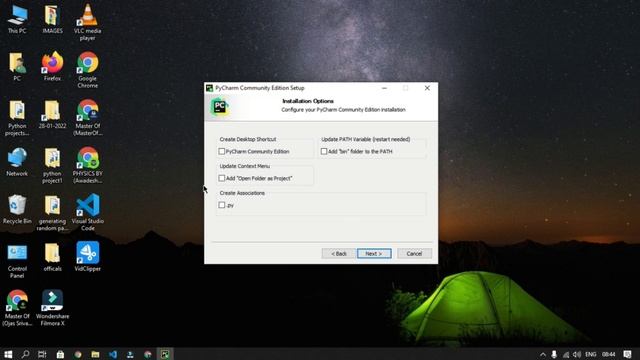Select the PyCharm installer taskbar icon

tap(165, 354)
